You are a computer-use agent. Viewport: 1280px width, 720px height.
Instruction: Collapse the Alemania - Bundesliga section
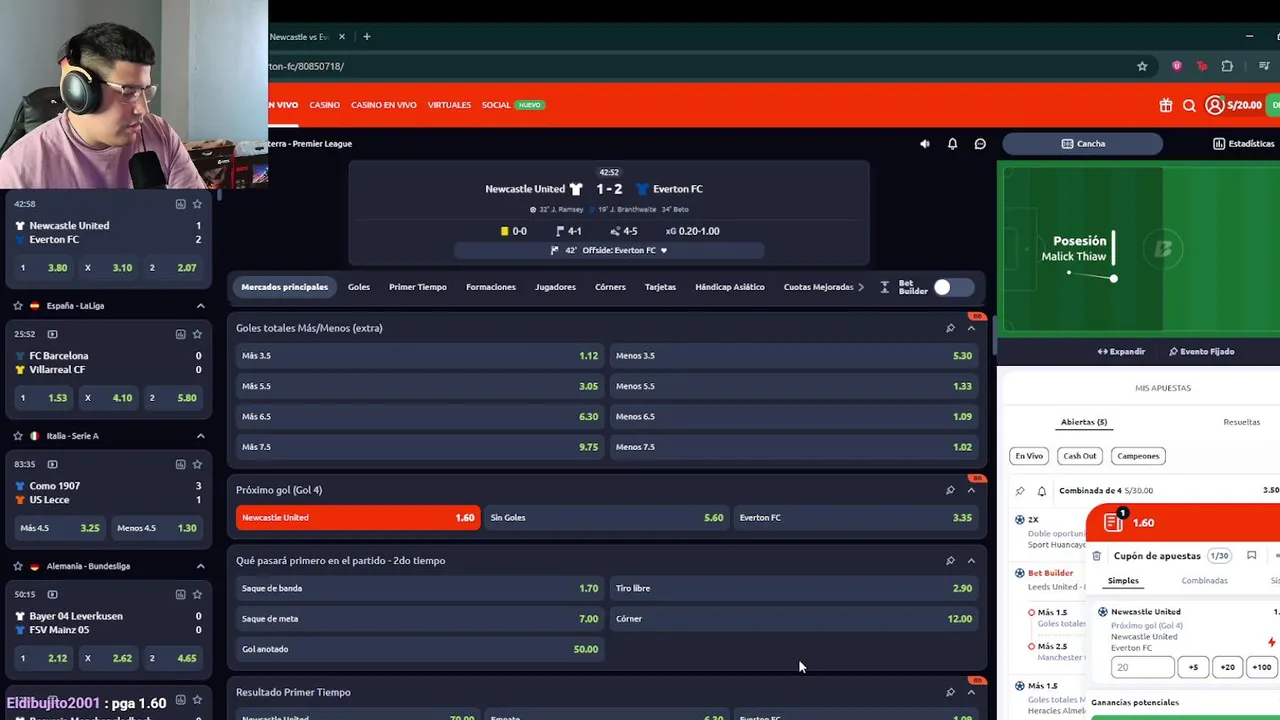coord(200,566)
